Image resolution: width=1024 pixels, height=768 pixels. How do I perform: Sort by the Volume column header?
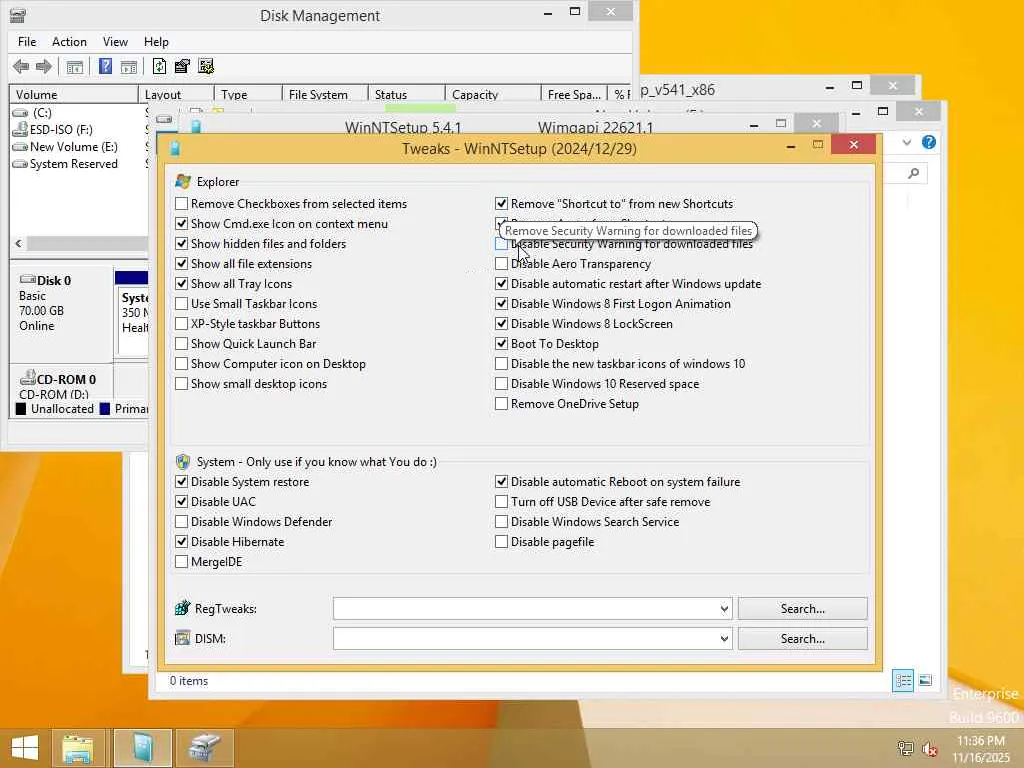pyautogui.click(x=74, y=95)
